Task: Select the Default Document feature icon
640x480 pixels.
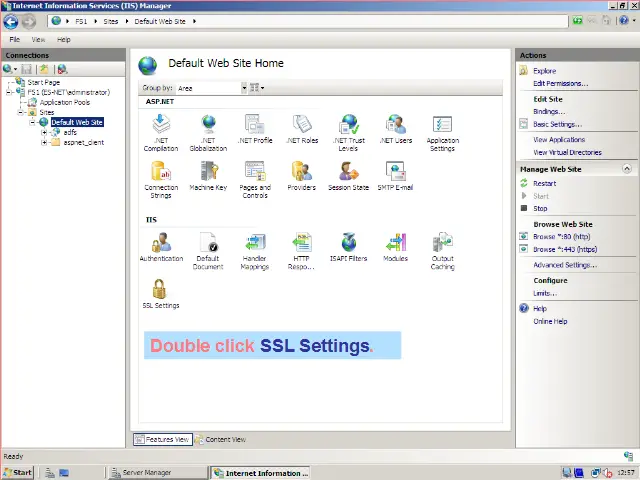Action: 208,242
